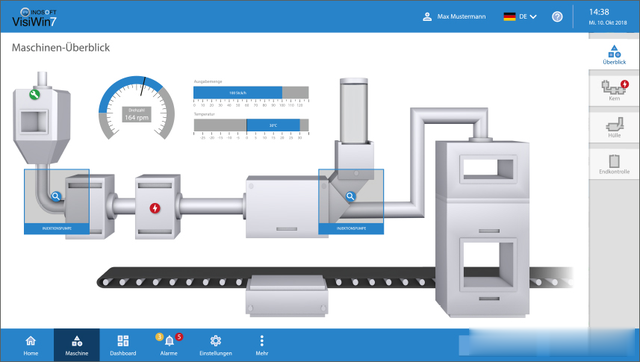Screen dimensions: 640x362
Task: Open the Alarme notifications tab
Action: click(169, 345)
